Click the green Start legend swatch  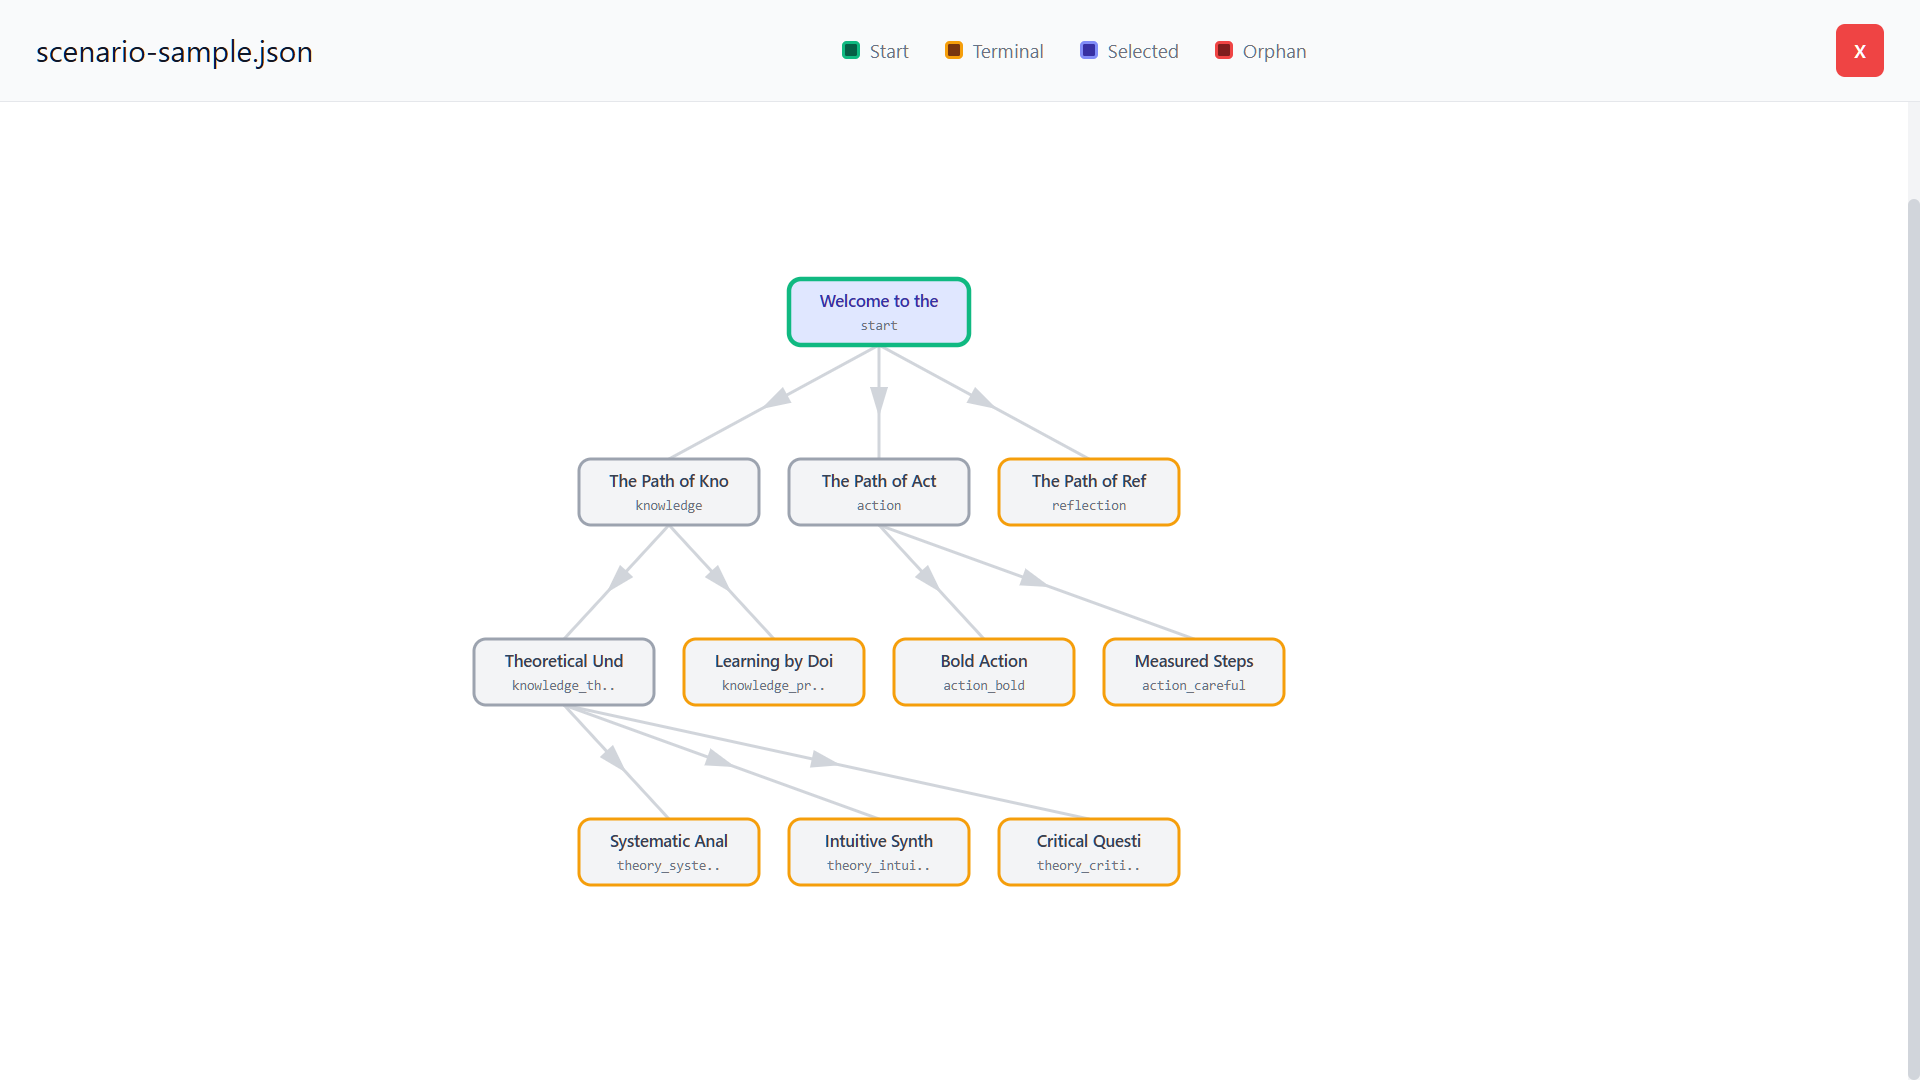click(x=850, y=51)
